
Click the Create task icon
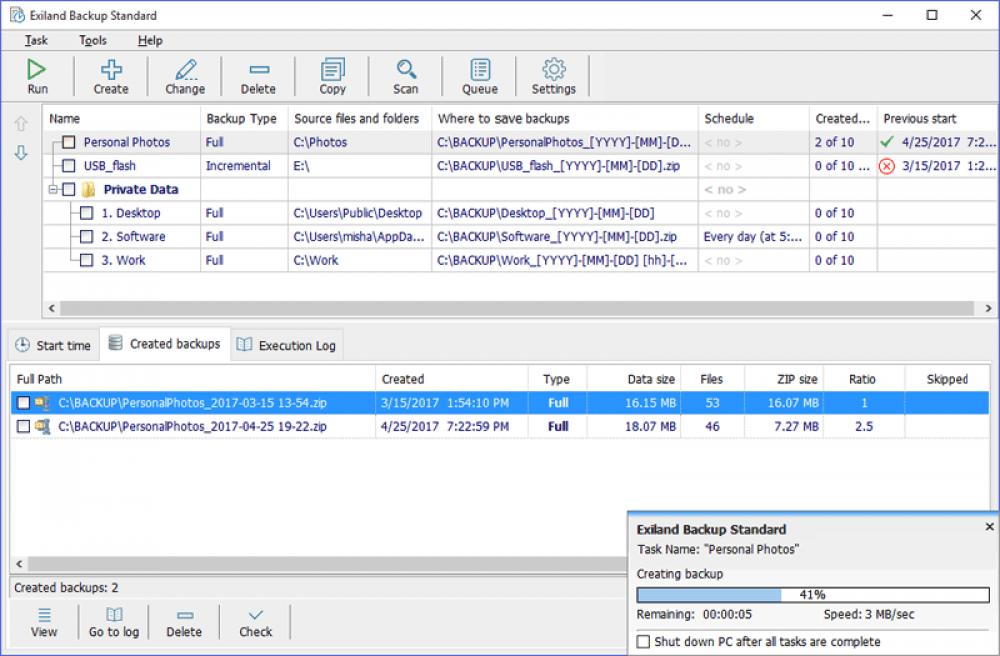pyautogui.click(x=110, y=75)
